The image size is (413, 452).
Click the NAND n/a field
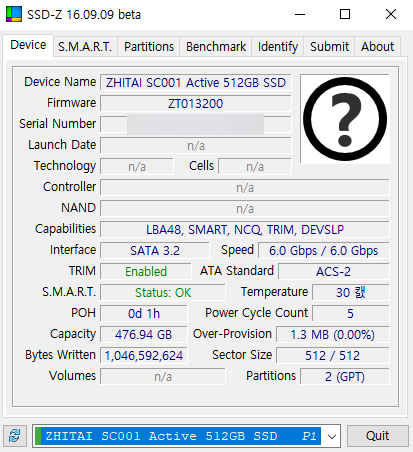pos(245,209)
